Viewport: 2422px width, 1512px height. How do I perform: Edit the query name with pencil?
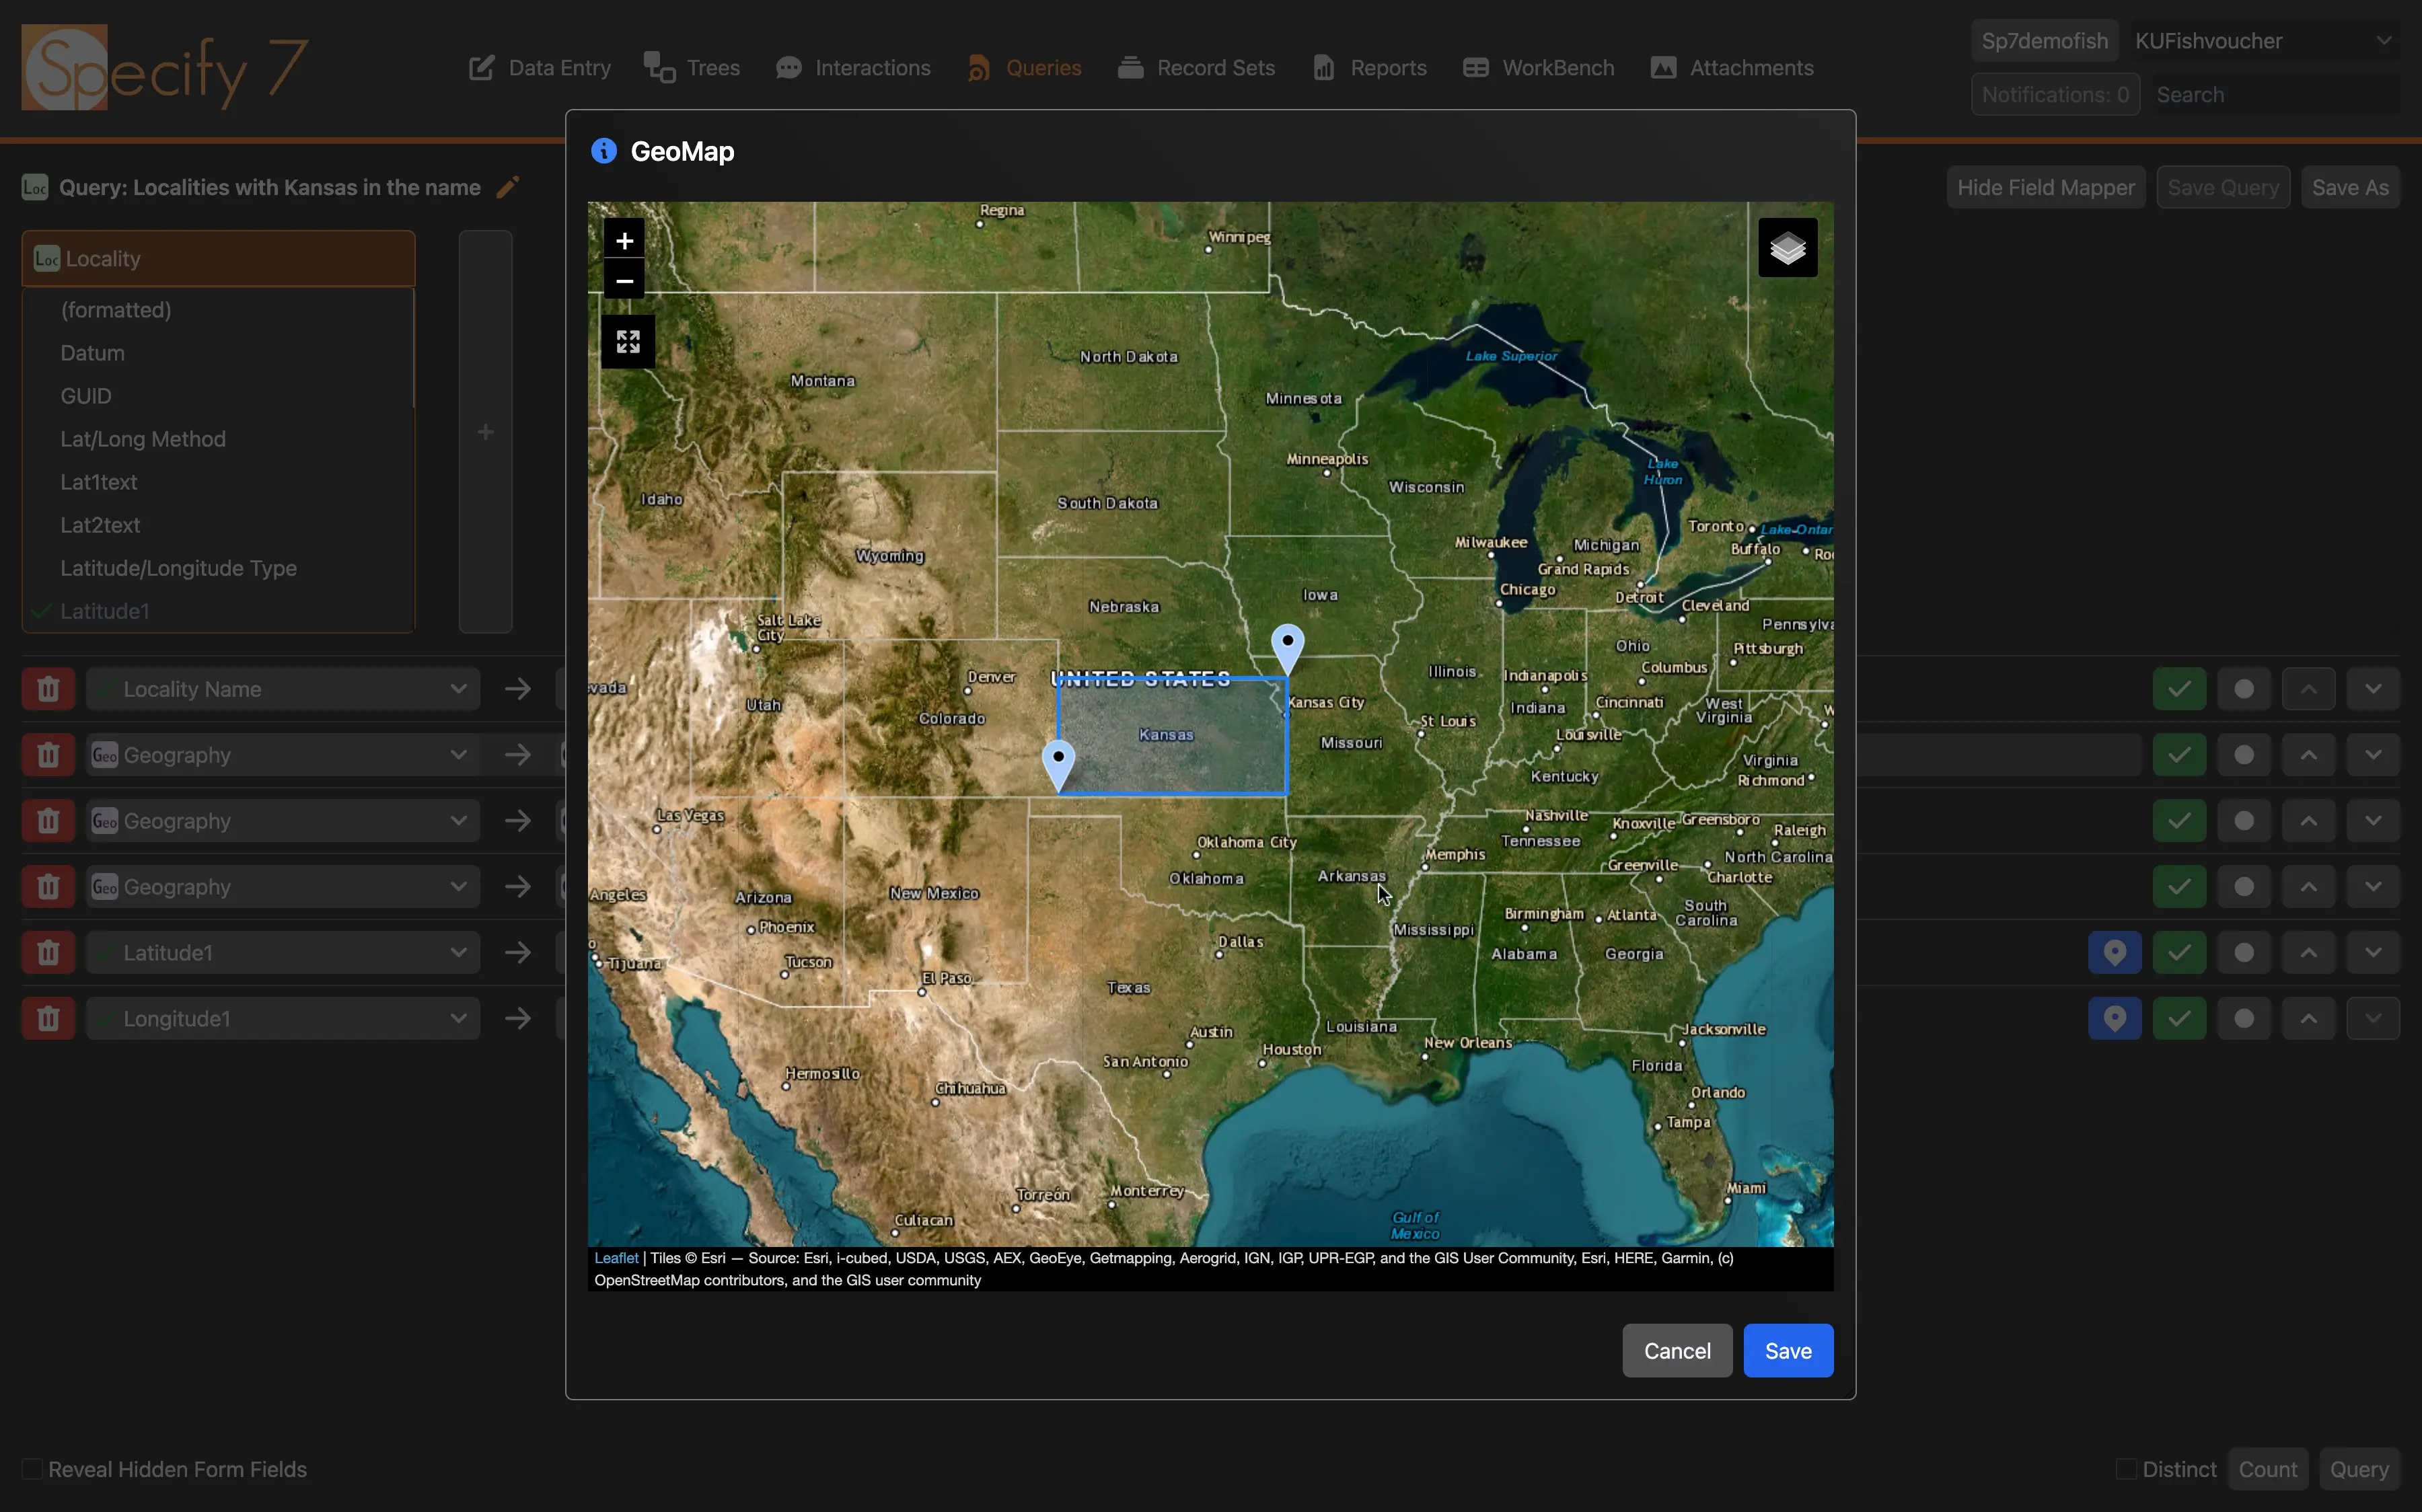click(x=508, y=188)
